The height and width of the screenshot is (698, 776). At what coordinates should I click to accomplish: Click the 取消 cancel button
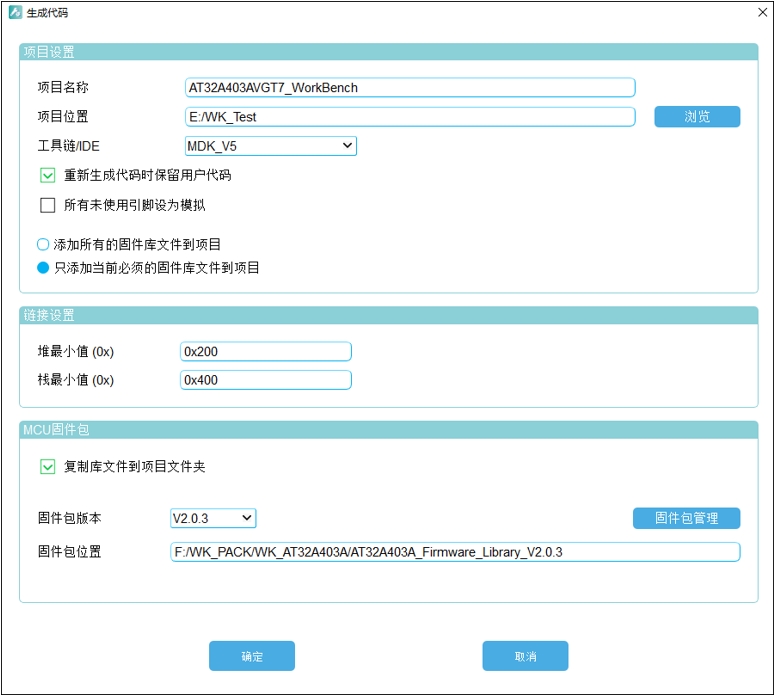525,656
